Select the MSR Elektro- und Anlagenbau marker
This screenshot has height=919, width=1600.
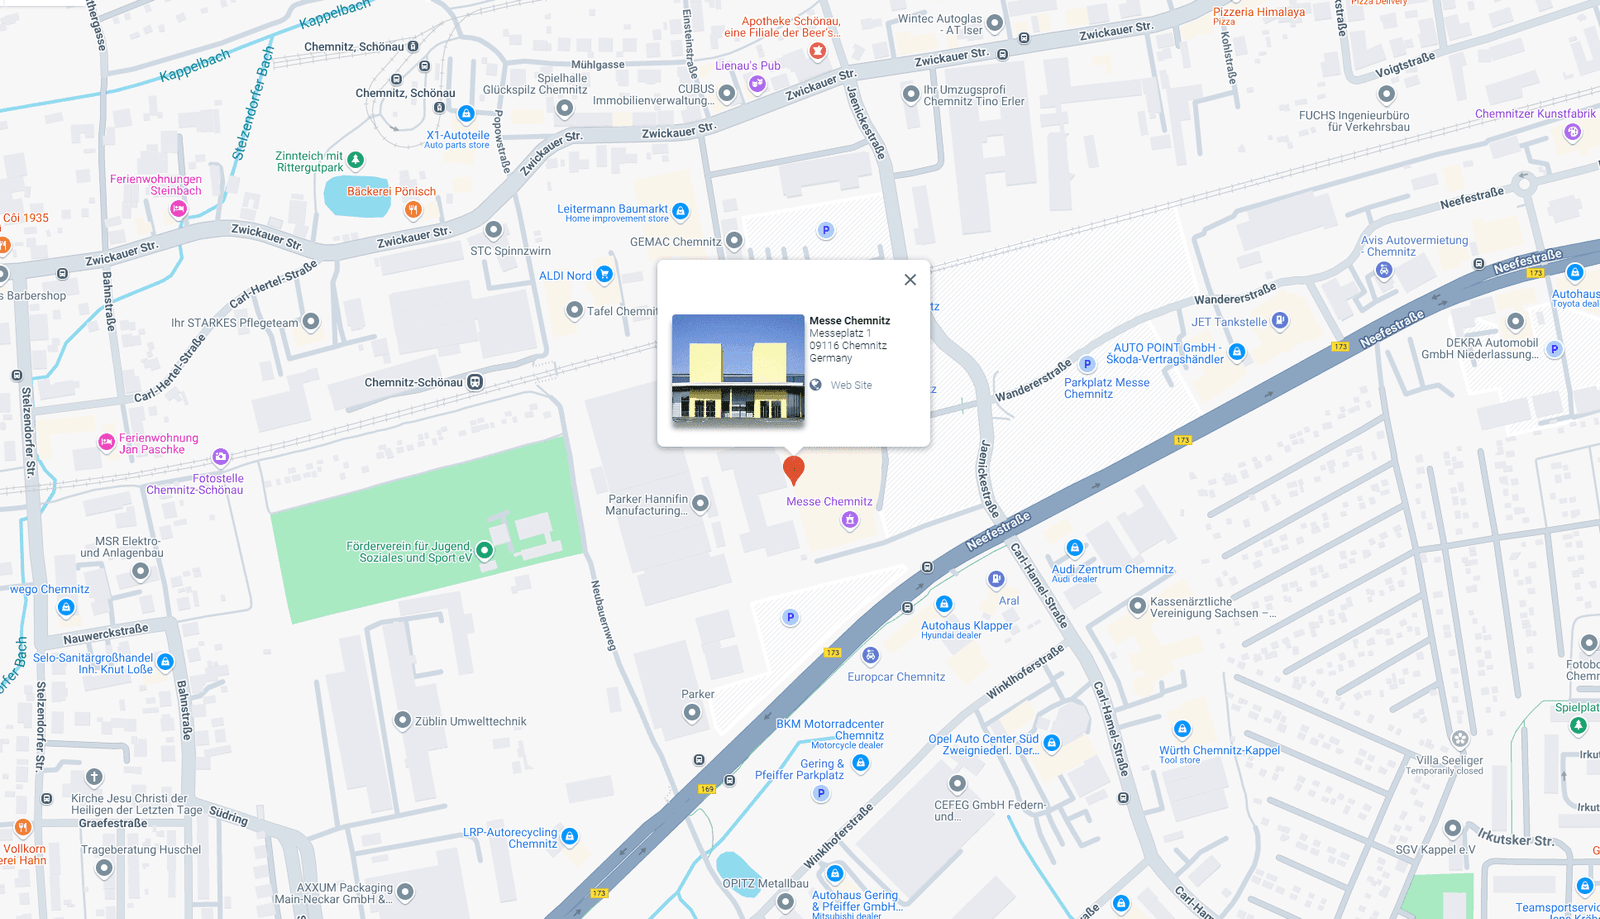coord(141,571)
